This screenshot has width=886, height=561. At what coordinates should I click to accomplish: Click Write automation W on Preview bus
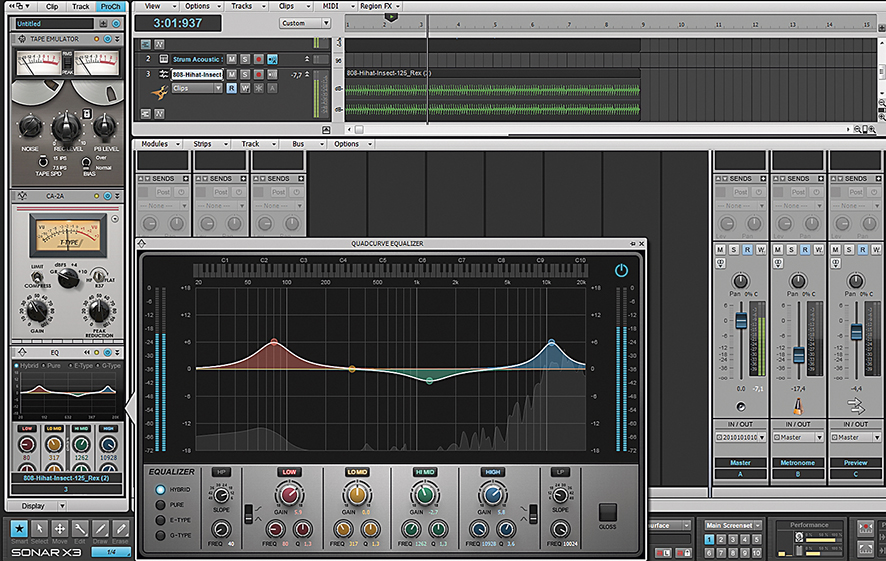(x=876, y=249)
